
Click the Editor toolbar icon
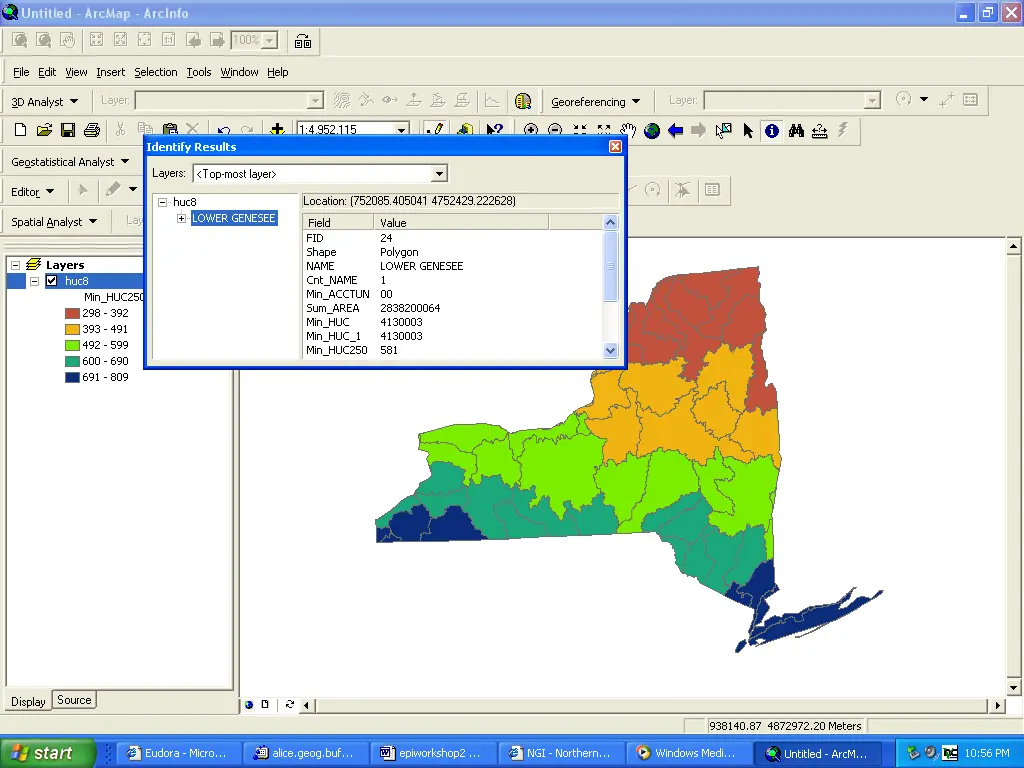click(x=436, y=129)
